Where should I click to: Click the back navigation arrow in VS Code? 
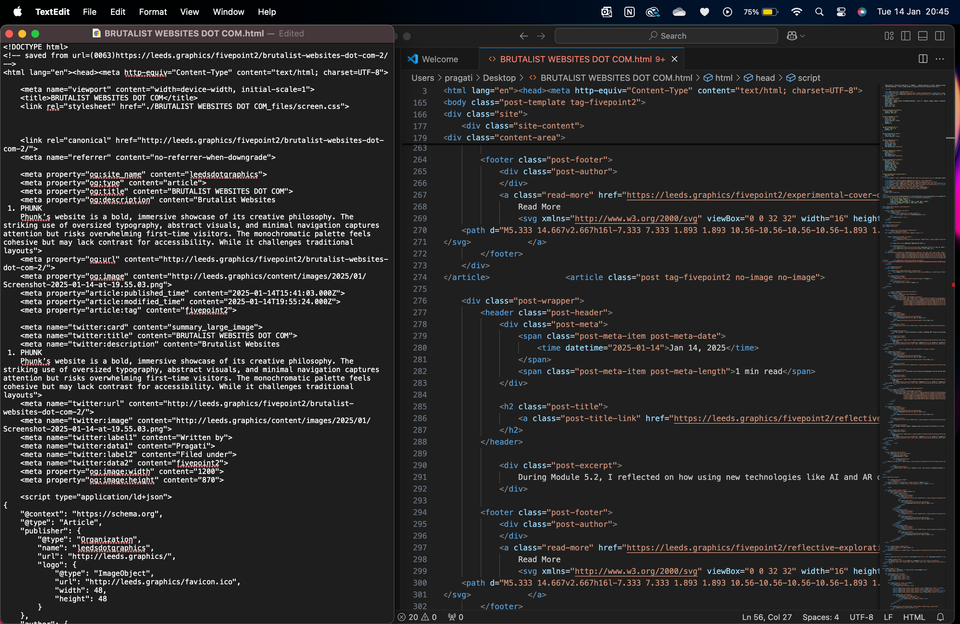(x=523, y=35)
